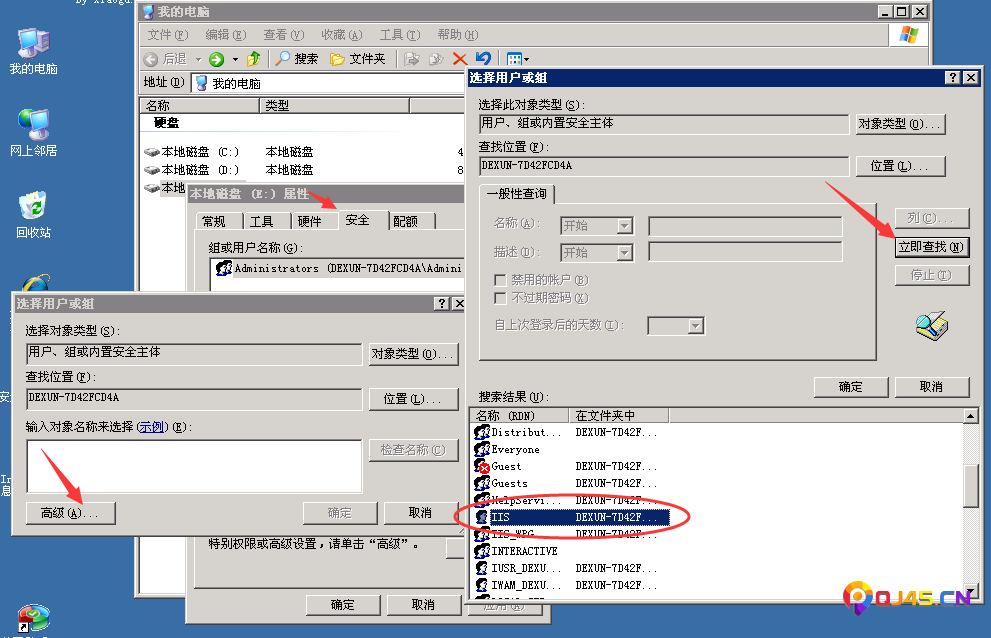Click the blue Undo arrow icon

[x=484, y=59]
